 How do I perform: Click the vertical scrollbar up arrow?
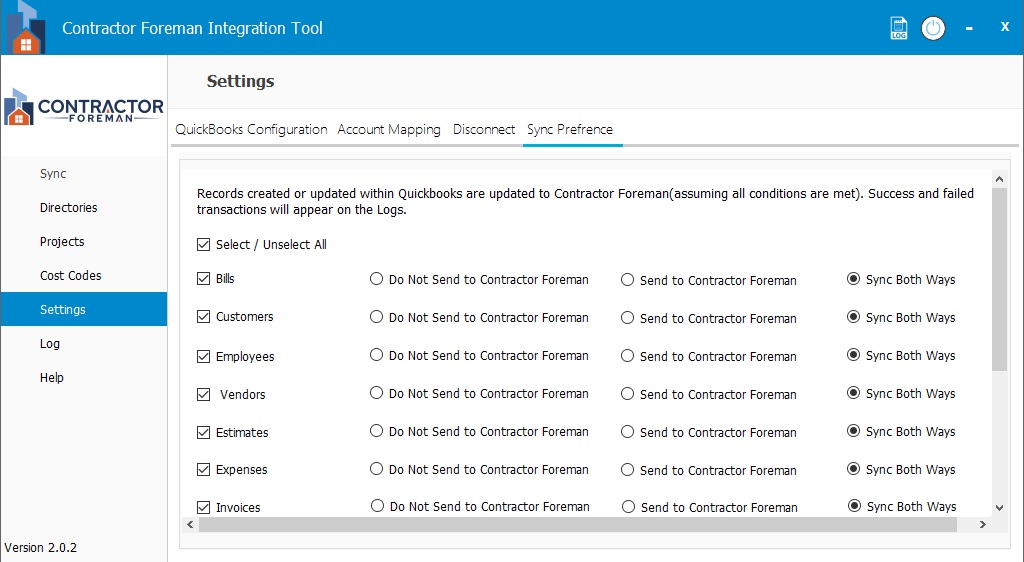pos(999,179)
